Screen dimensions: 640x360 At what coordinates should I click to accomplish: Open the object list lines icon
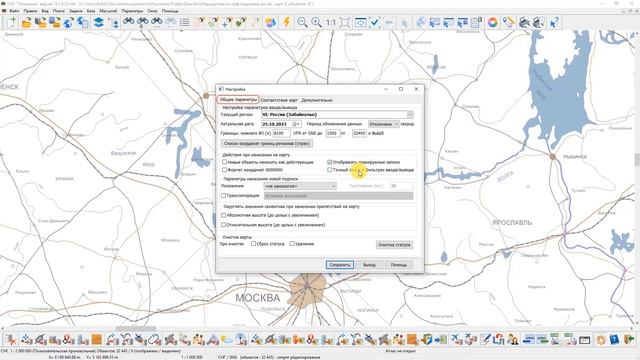click(185, 22)
